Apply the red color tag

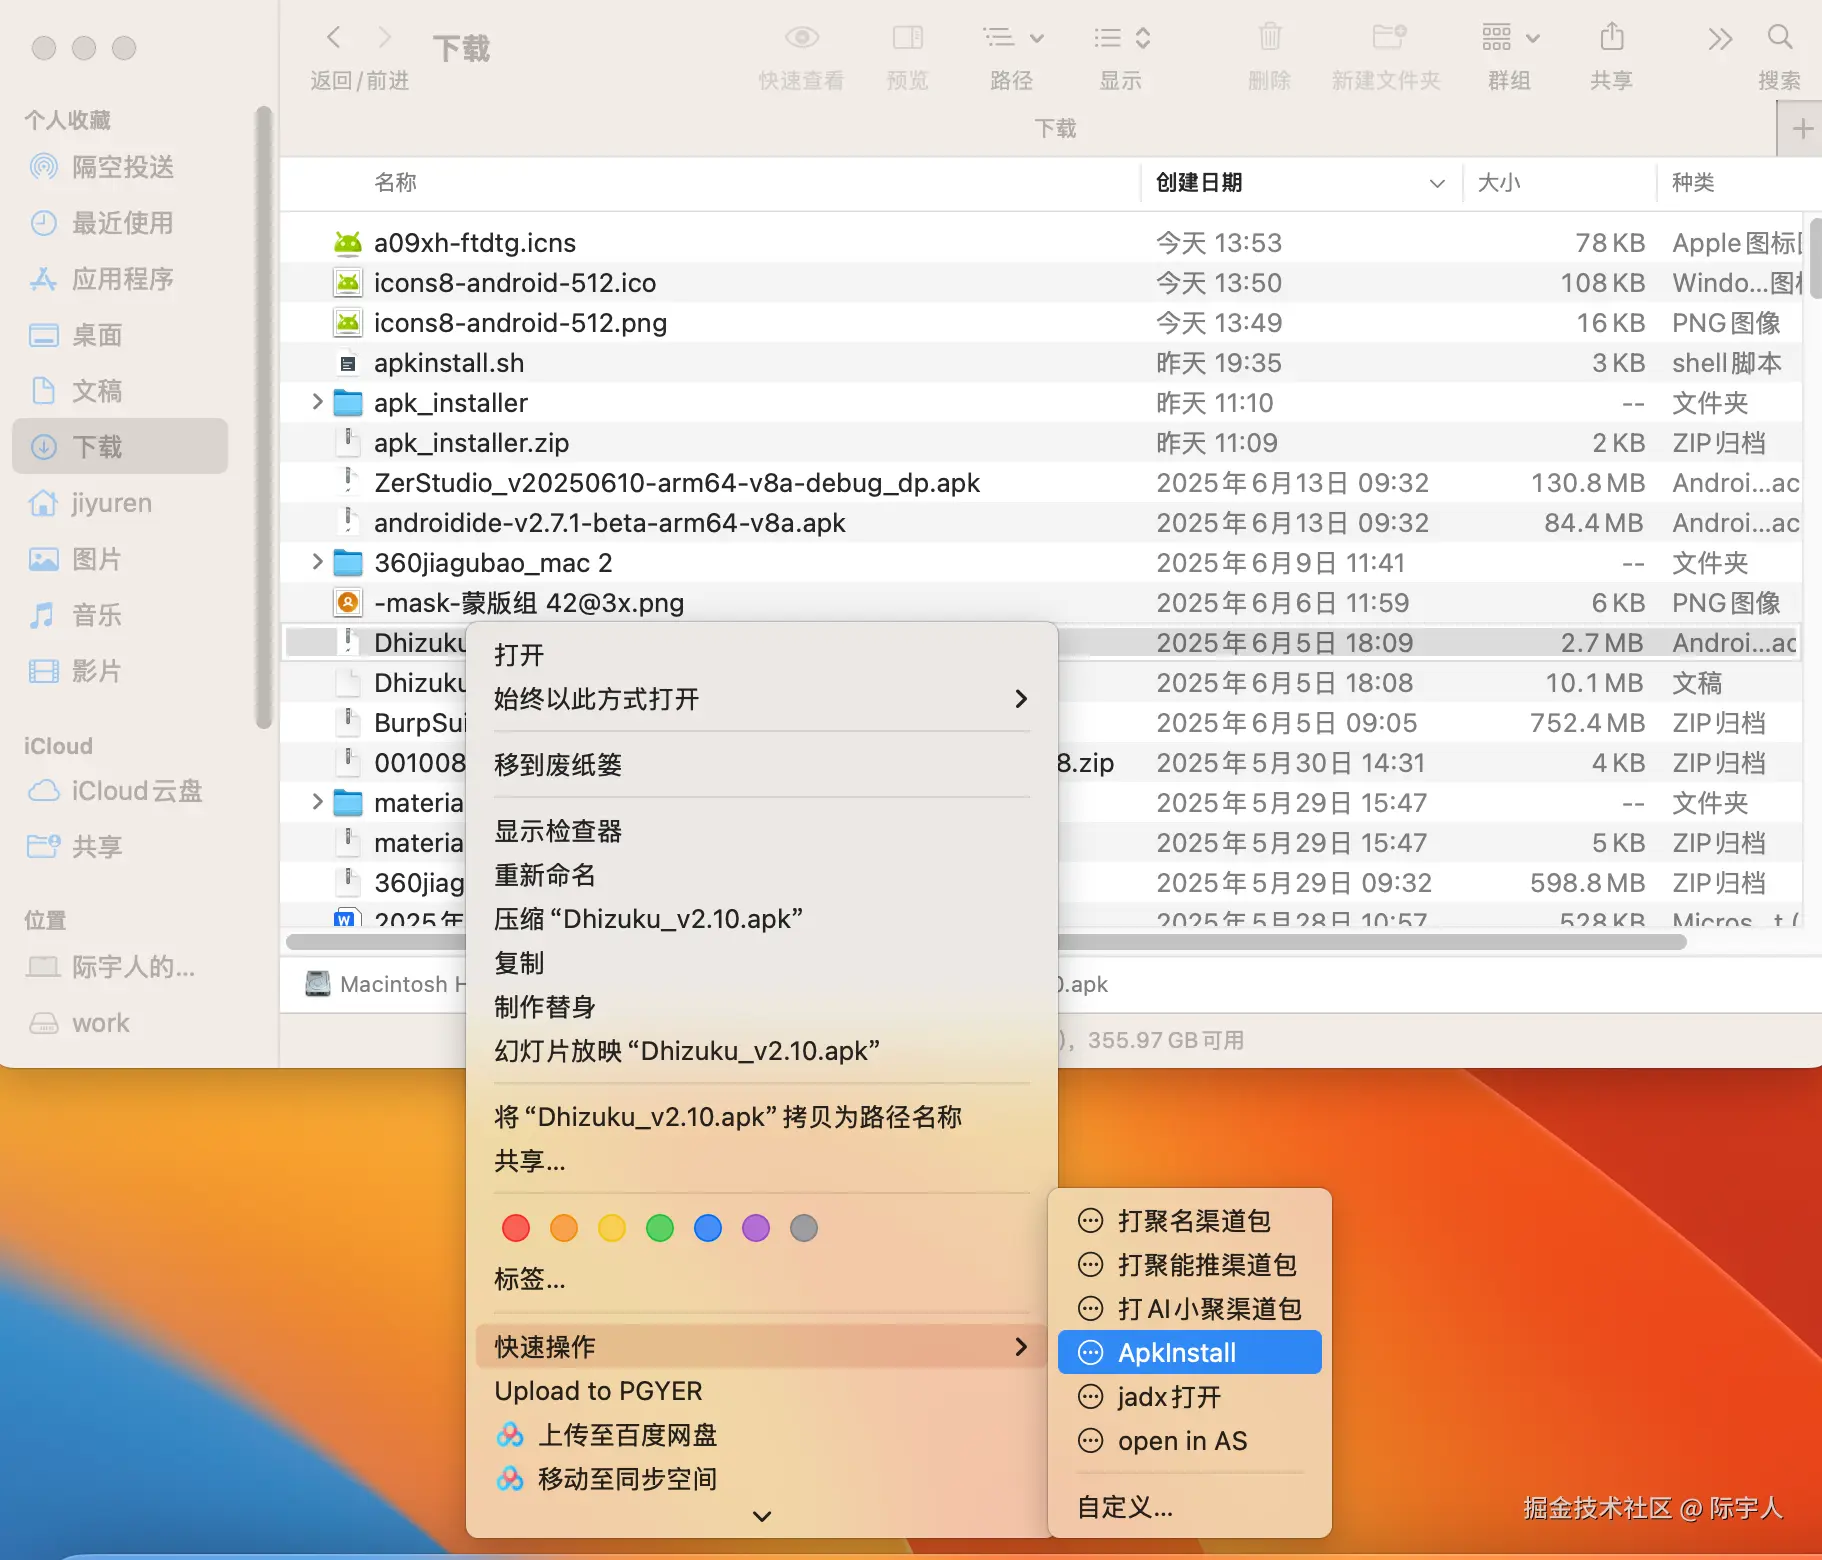(516, 1228)
